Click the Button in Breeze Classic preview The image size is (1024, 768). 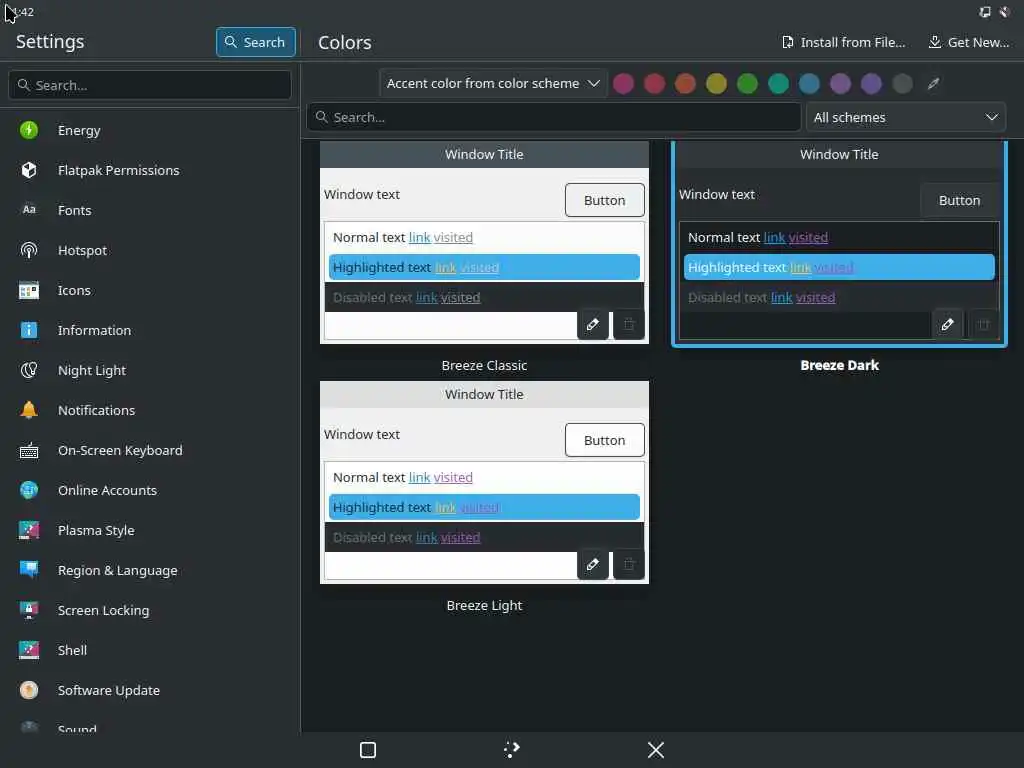pos(605,200)
